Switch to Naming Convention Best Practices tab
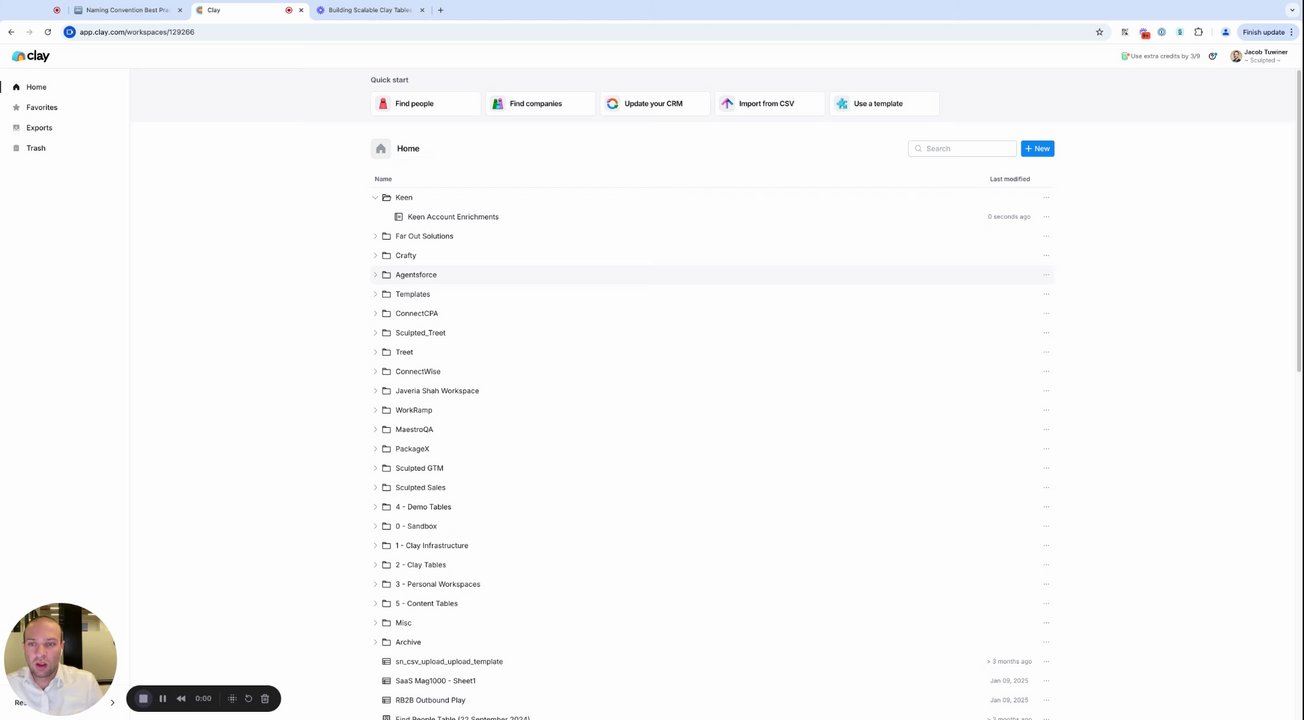The height and width of the screenshot is (720, 1304). click(127, 10)
